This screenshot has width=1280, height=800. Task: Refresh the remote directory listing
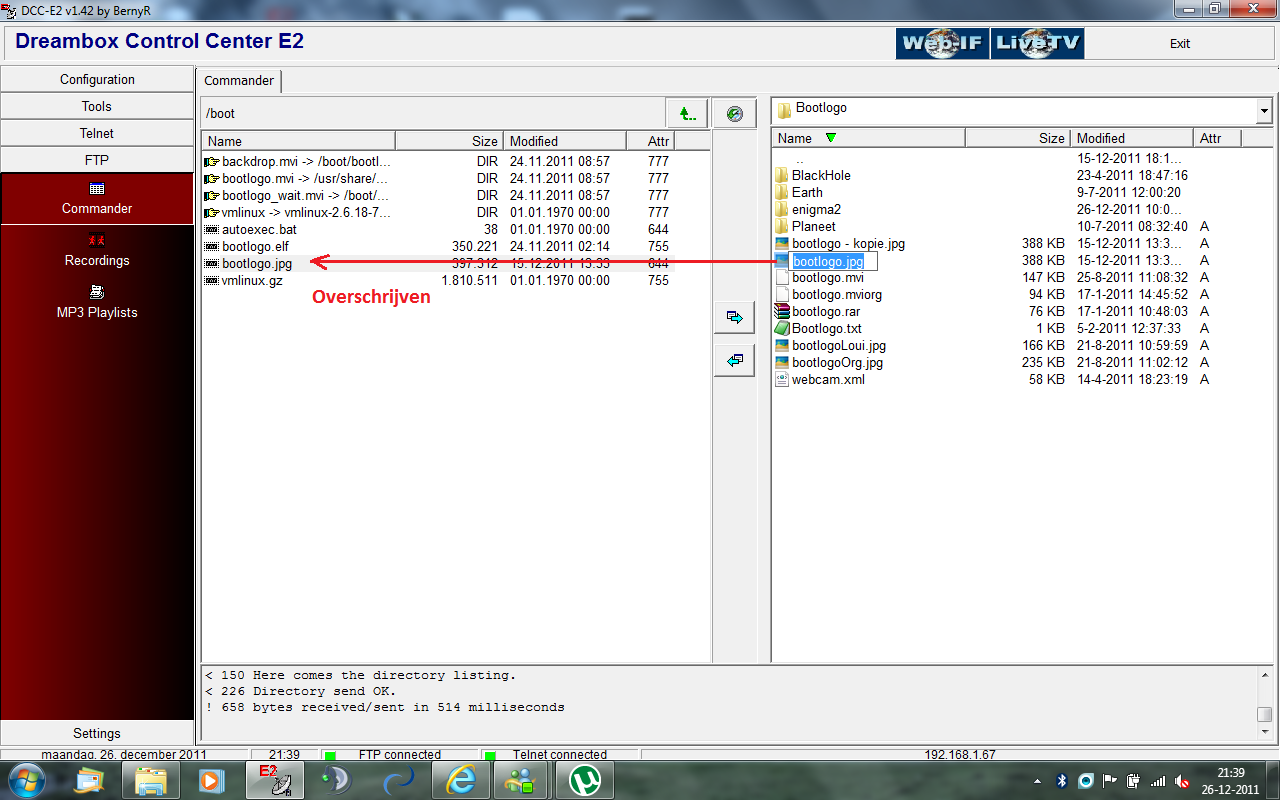click(735, 113)
